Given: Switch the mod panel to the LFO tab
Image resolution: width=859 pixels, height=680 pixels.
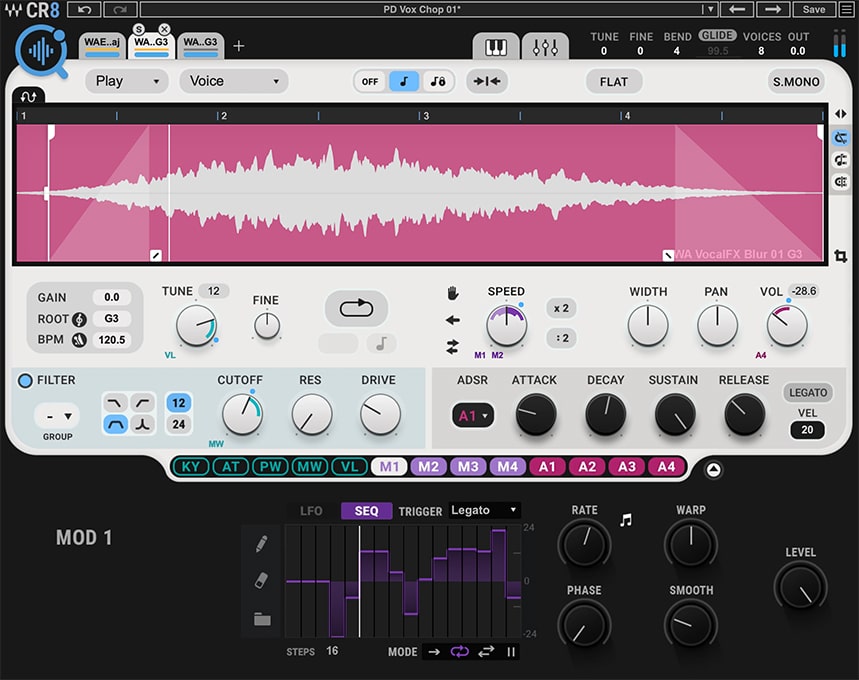Looking at the screenshot, I should 311,511.
